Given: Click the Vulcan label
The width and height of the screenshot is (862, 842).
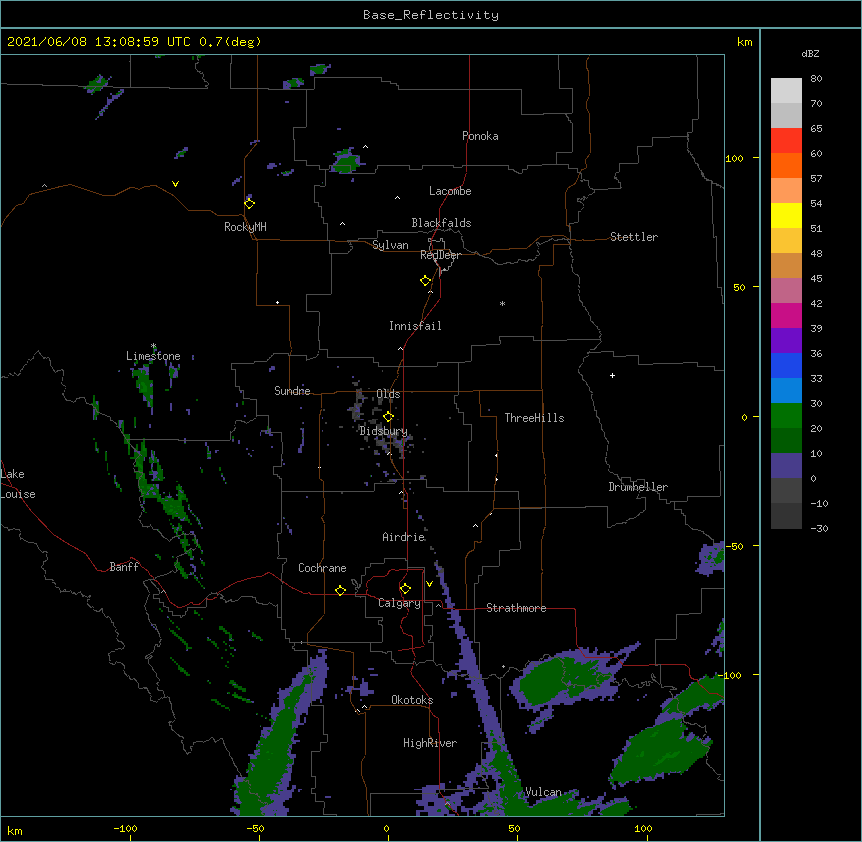Looking at the screenshot, I should (x=543, y=792).
